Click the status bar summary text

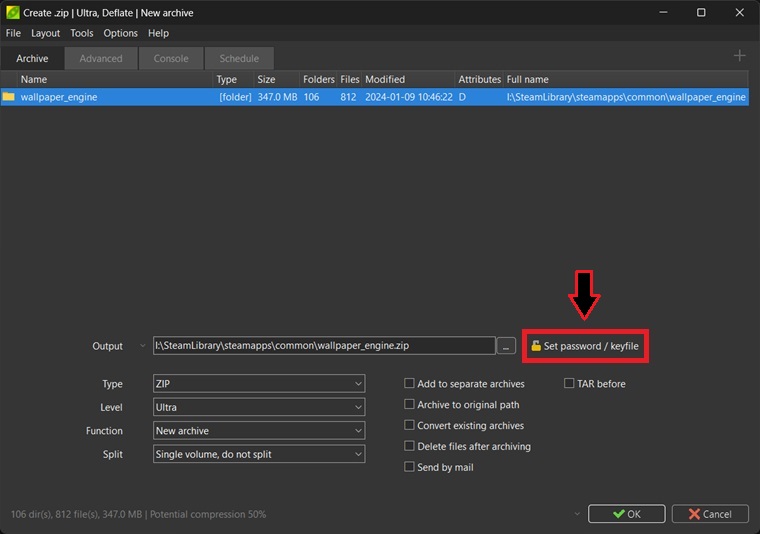click(138, 514)
